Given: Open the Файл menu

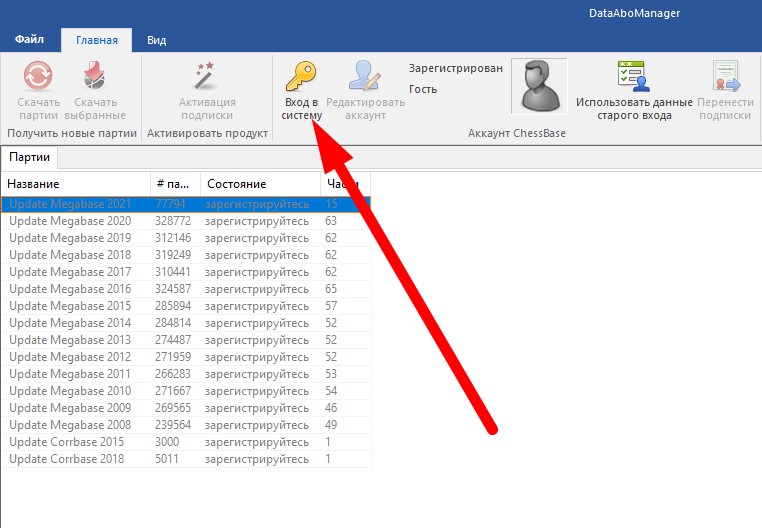Looking at the screenshot, I should pos(28,41).
